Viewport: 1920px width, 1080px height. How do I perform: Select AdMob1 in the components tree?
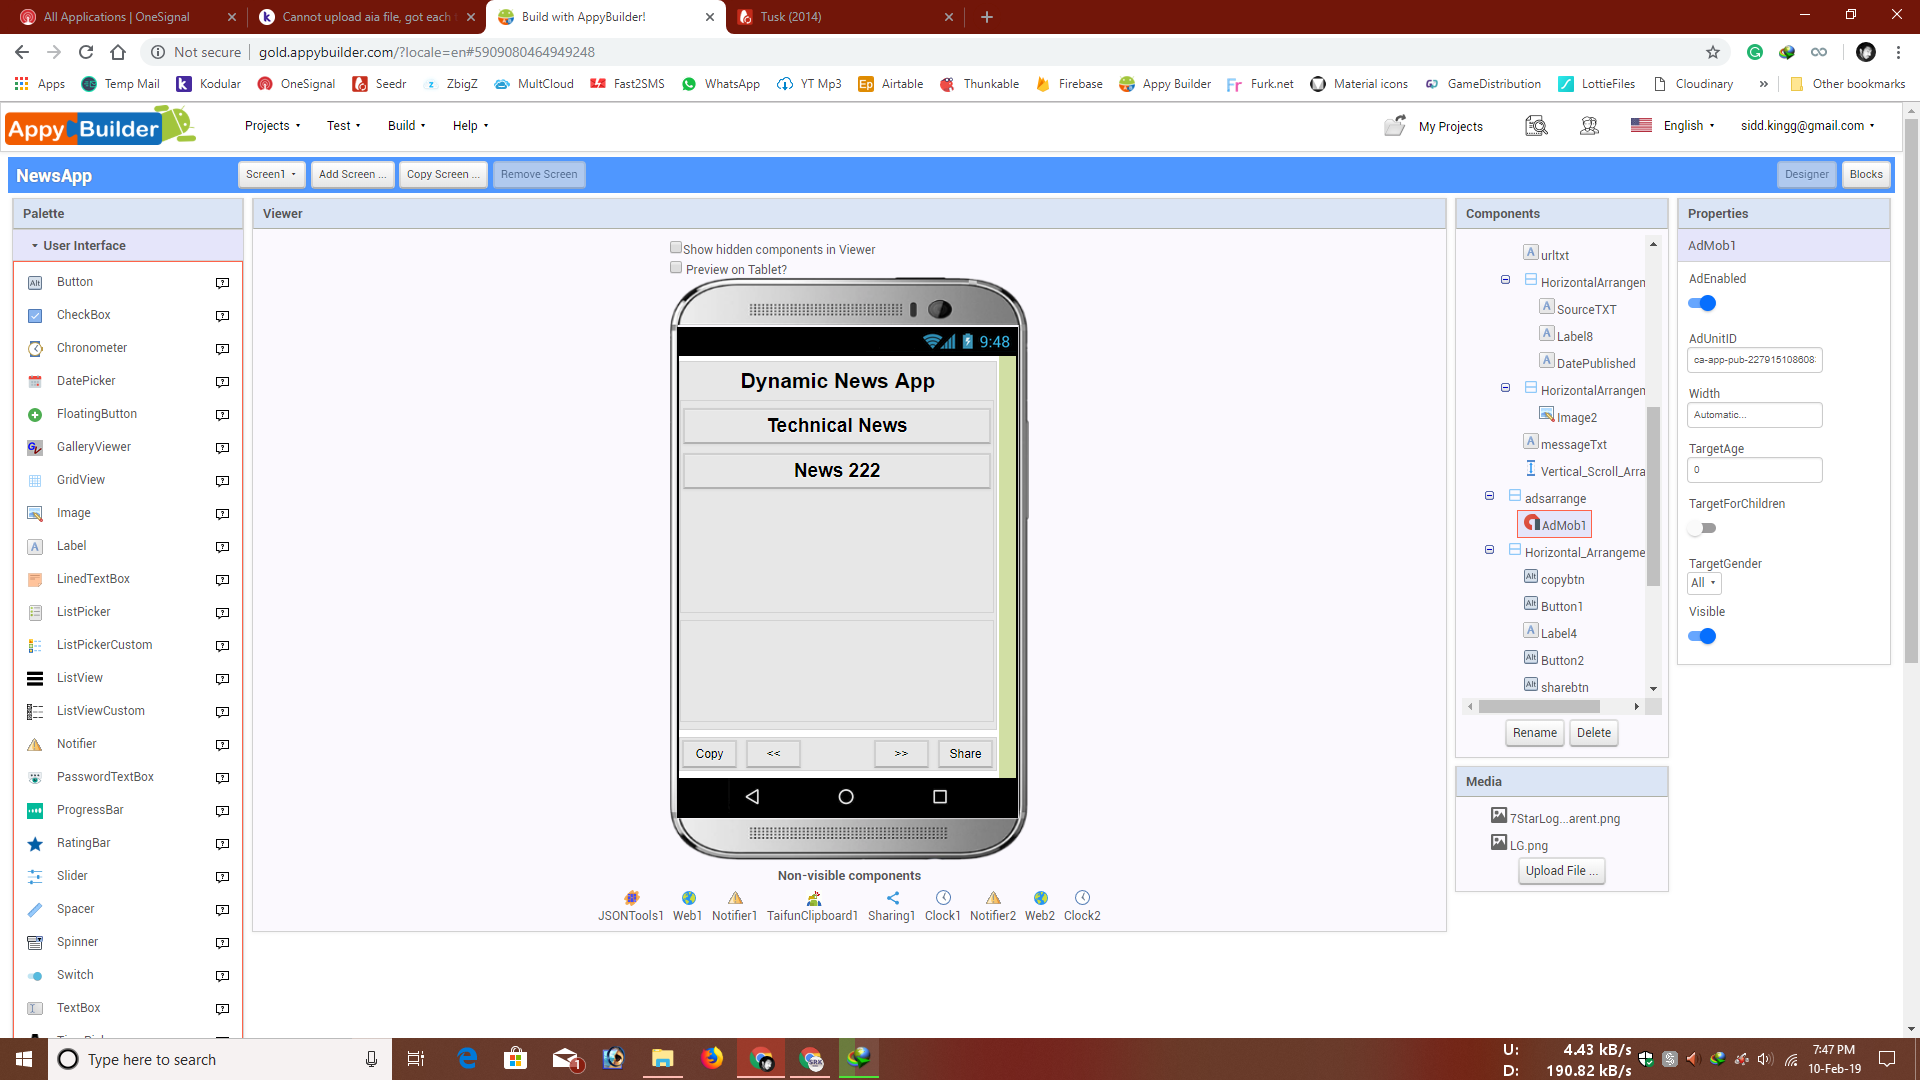1562,525
